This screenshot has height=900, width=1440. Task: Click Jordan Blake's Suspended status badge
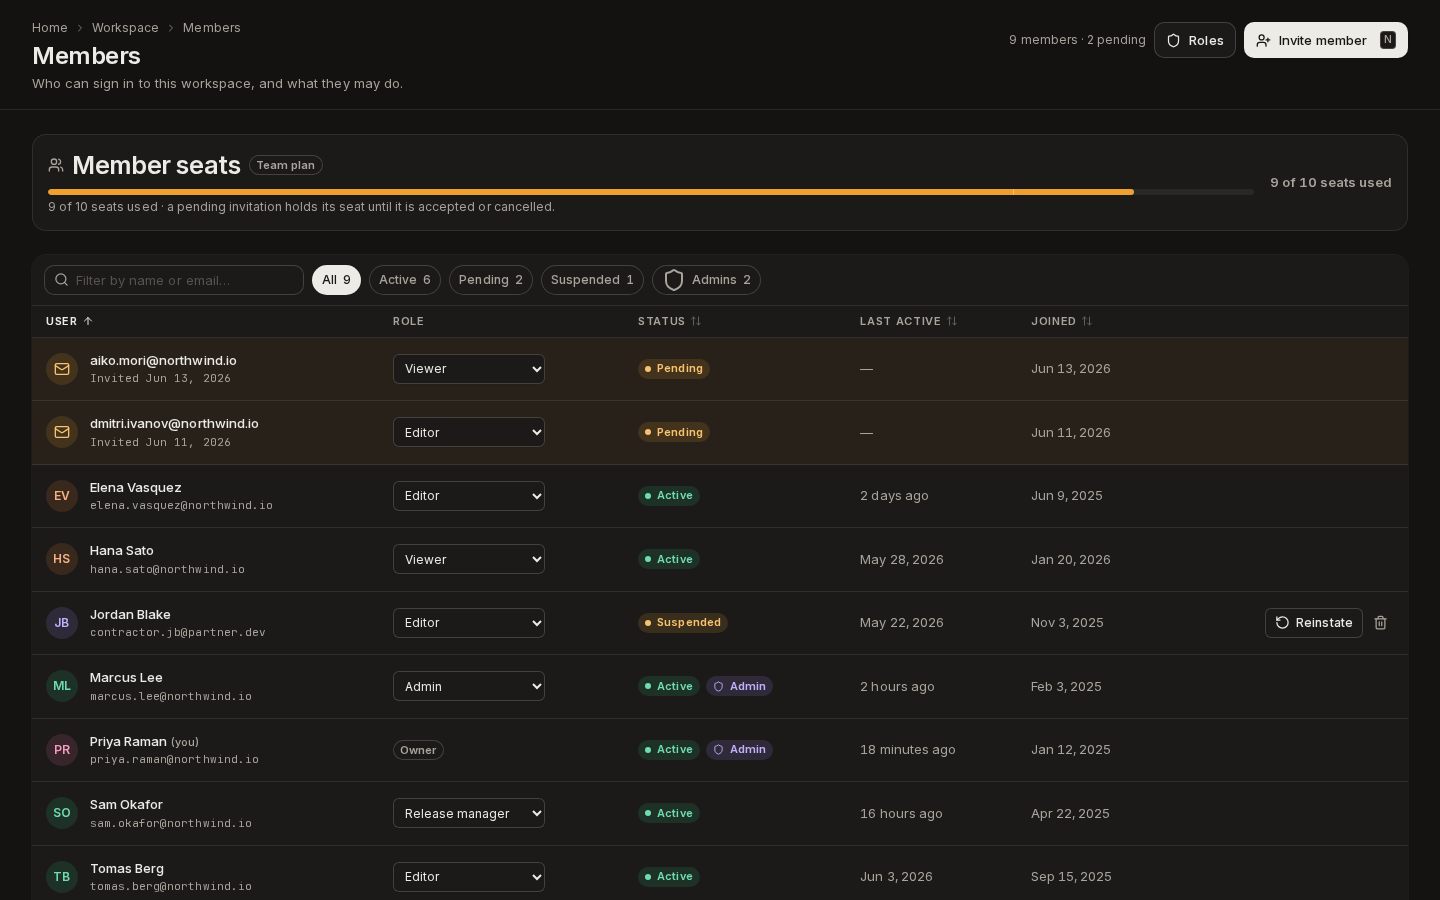click(x=683, y=623)
